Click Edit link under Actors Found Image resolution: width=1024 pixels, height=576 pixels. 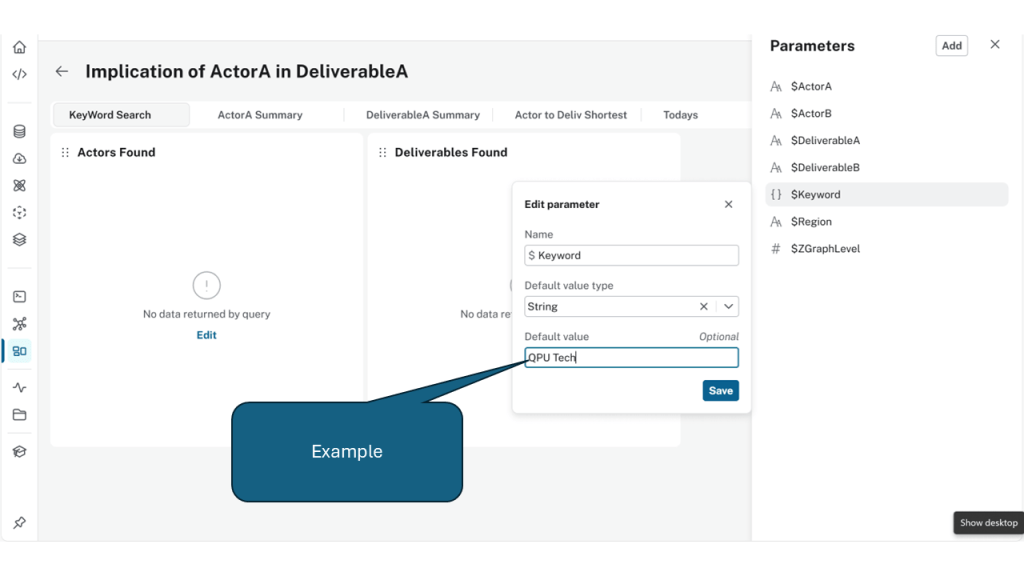[x=206, y=335]
